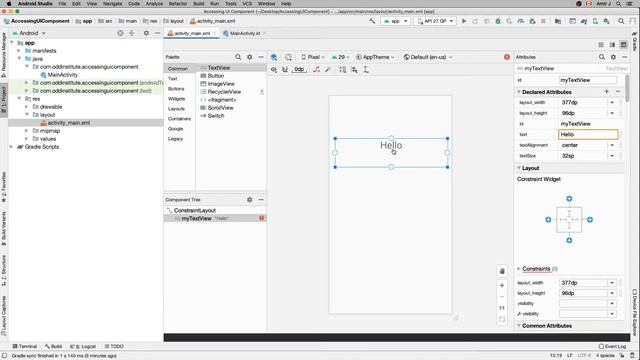This screenshot has height=360, width=640.
Task: Open Attributes panel settings gear
Action: 613,57
